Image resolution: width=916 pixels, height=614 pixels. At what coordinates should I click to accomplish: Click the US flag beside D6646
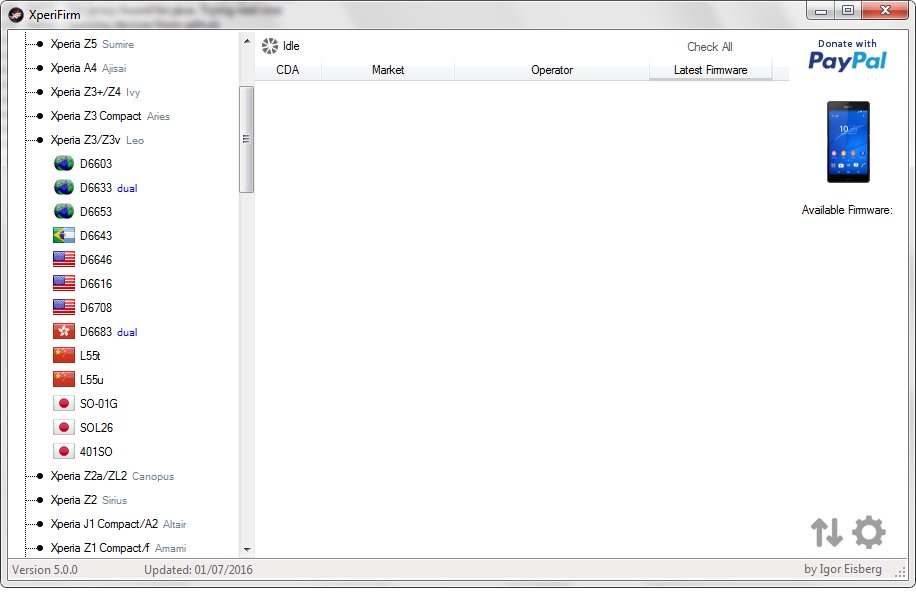click(64, 260)
